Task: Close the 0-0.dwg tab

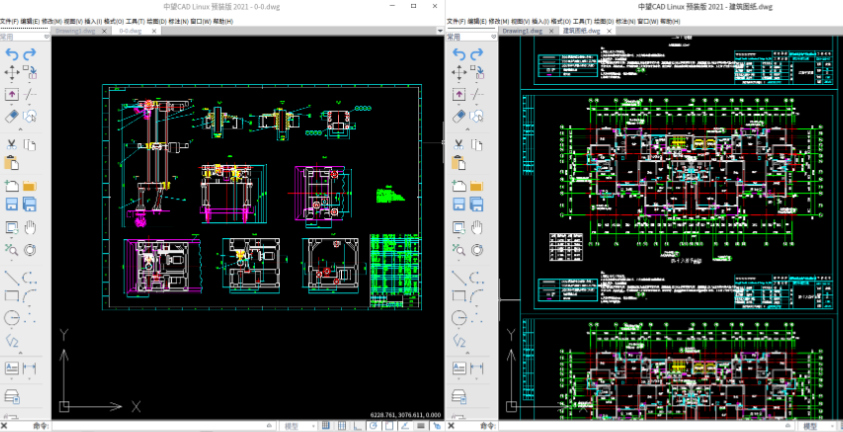Action: point(154,31)
